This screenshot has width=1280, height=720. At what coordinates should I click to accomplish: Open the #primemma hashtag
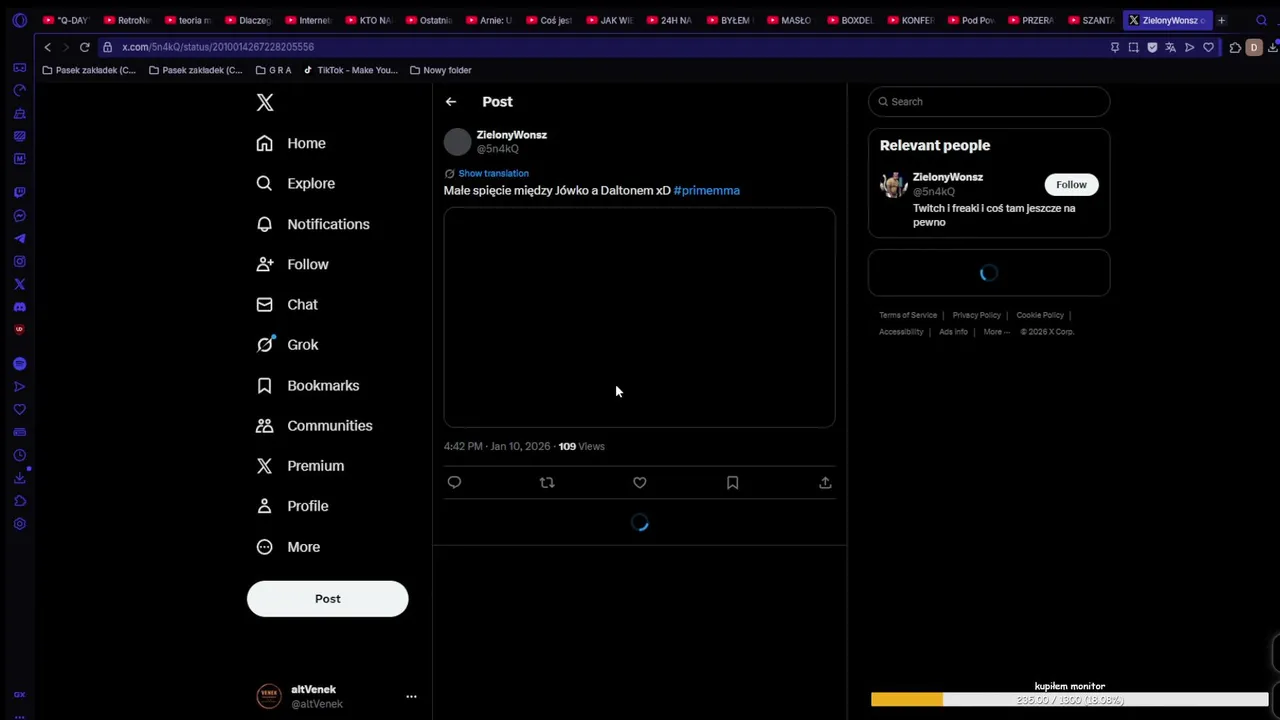tap(707, 190)
